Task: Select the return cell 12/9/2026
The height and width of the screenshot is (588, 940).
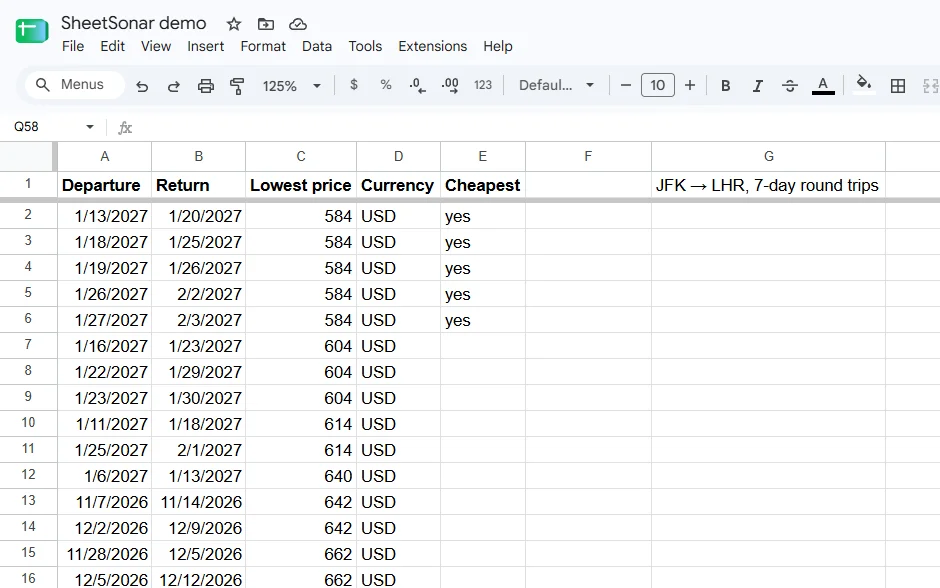Action: pyautogui.click(x=198, y=528)
